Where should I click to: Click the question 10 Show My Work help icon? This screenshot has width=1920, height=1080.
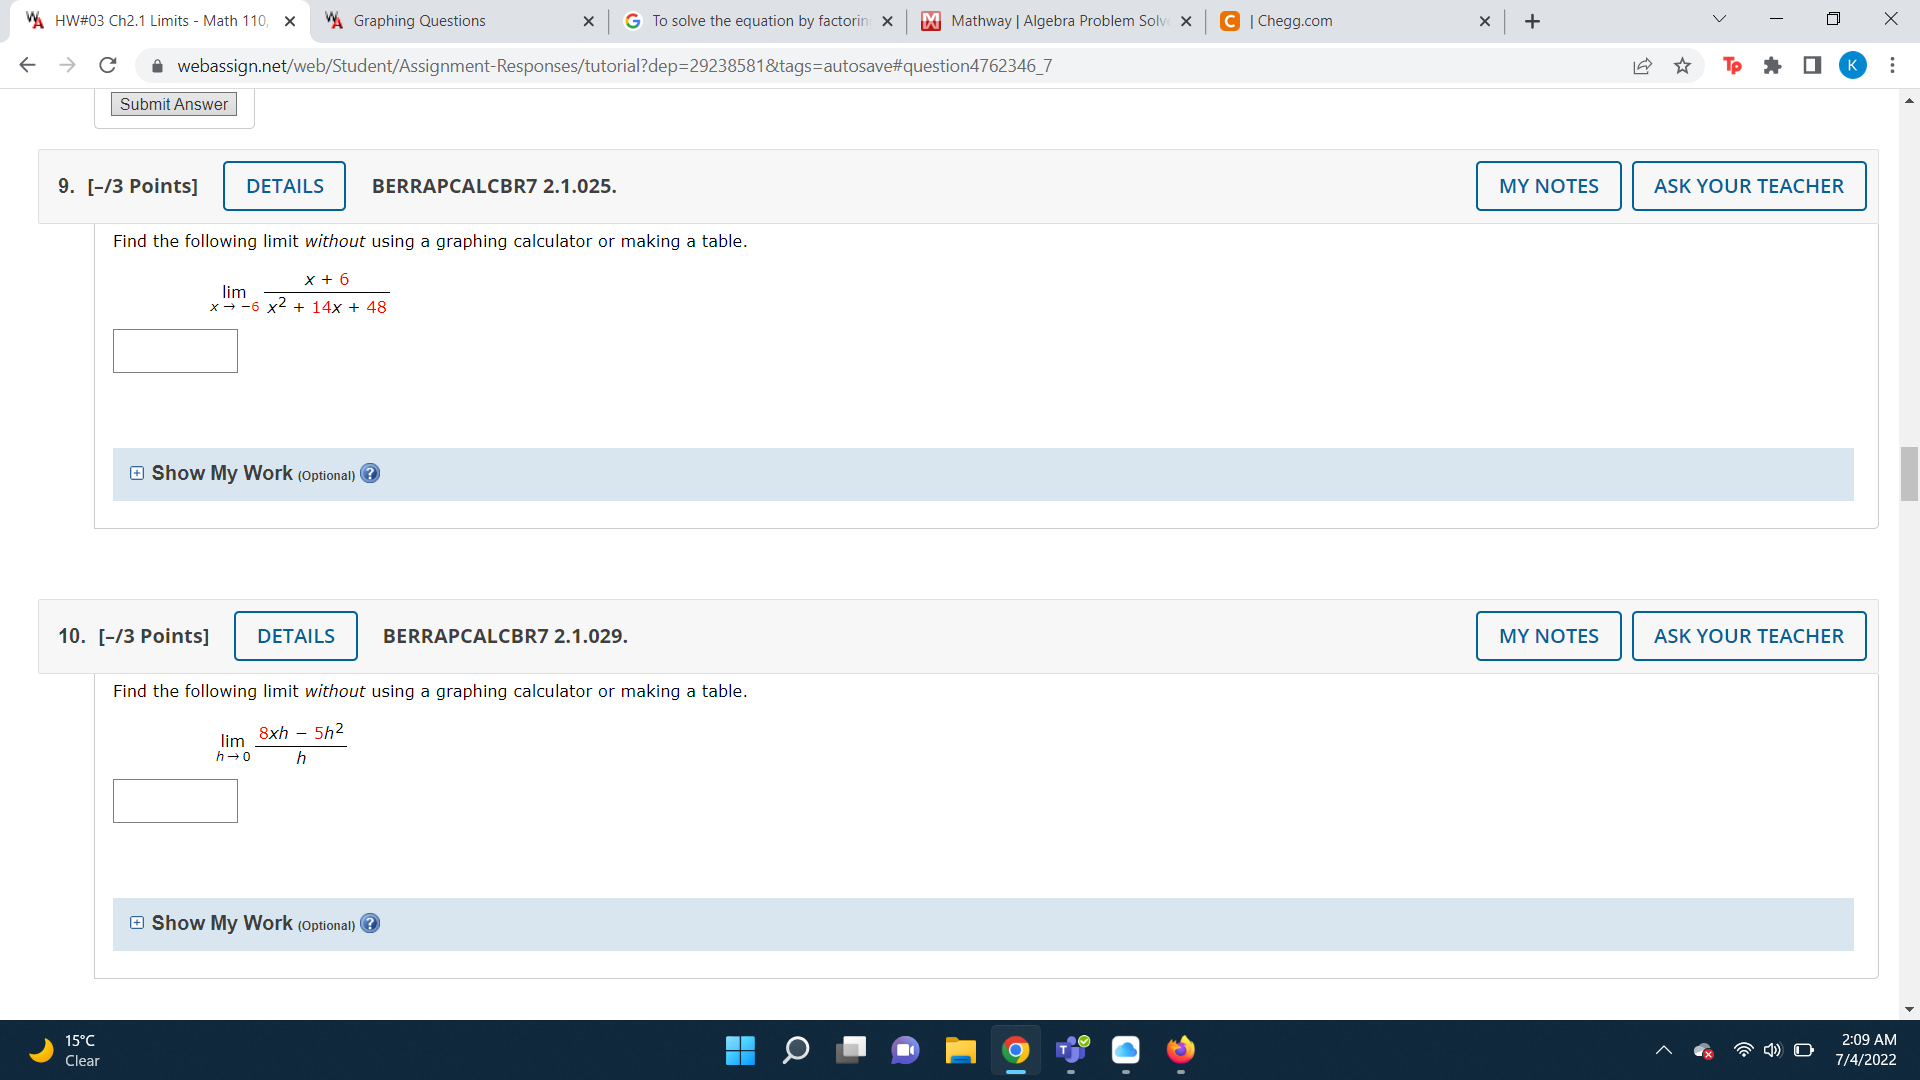click(x=370, y=924)
